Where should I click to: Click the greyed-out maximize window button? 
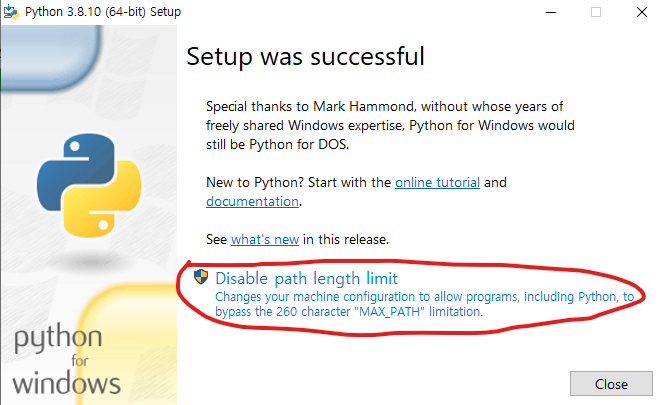pos(596,12)
